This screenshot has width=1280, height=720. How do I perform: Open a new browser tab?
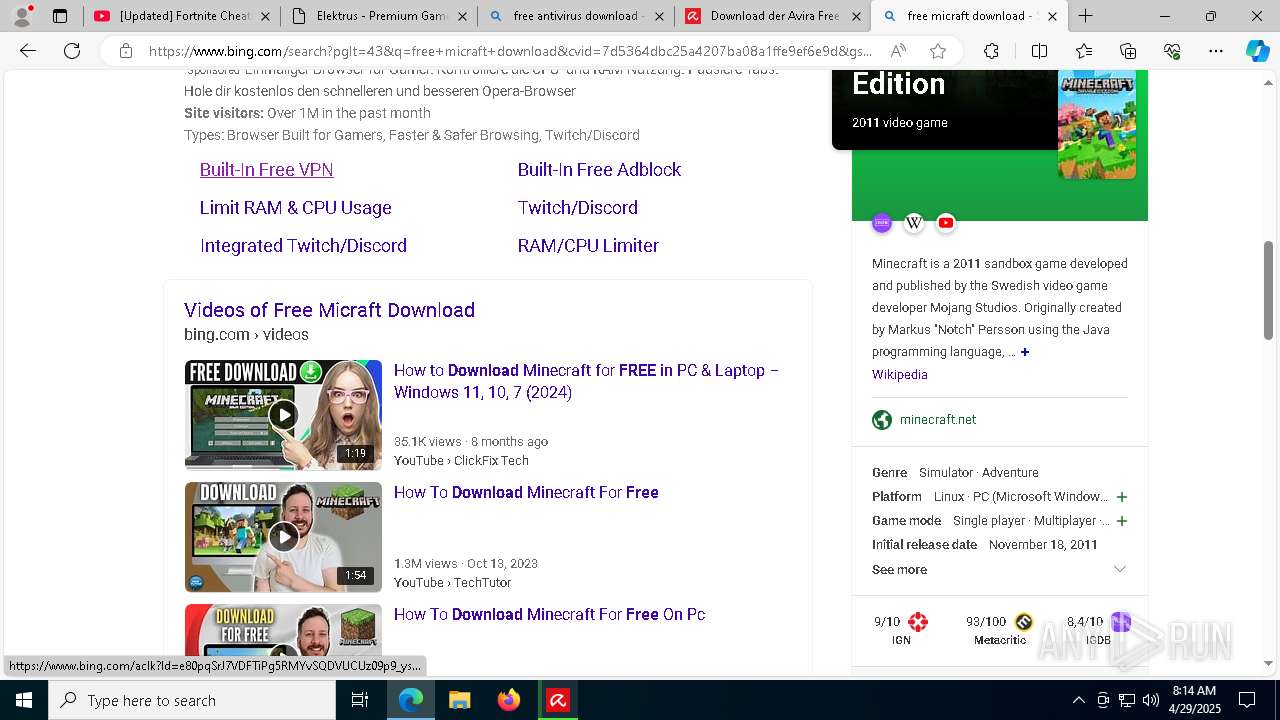1085,16
